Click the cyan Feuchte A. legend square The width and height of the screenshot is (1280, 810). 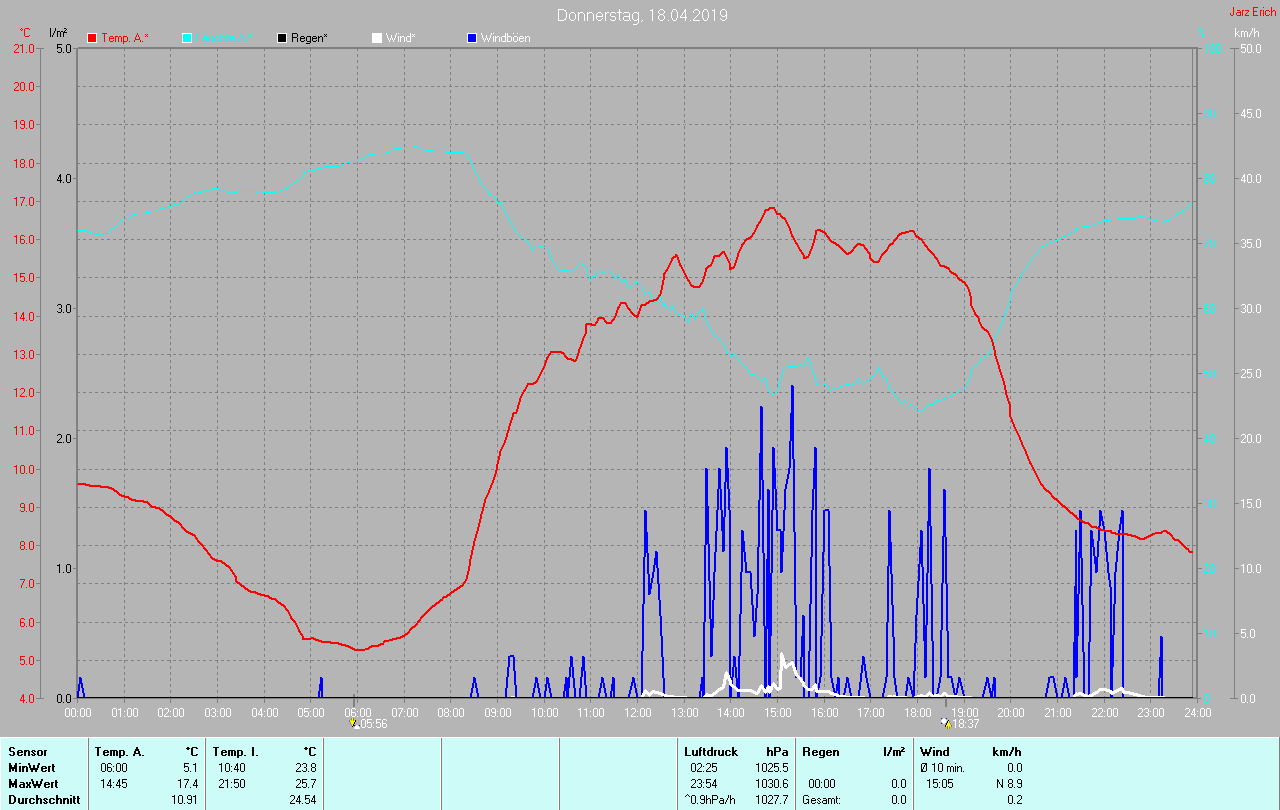click(x=187, y=38)
